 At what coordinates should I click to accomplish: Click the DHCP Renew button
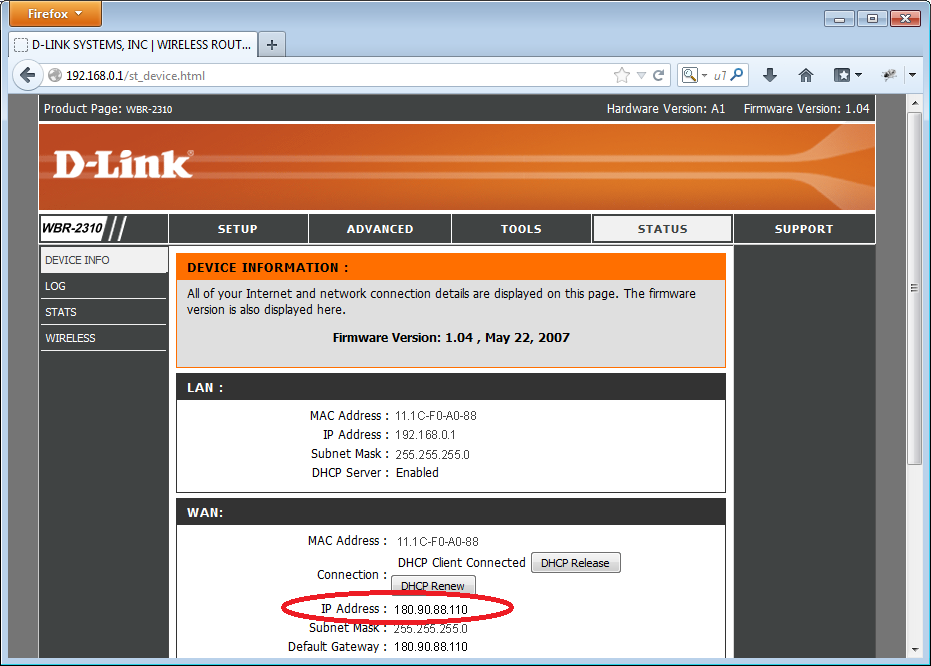(433, 585)
